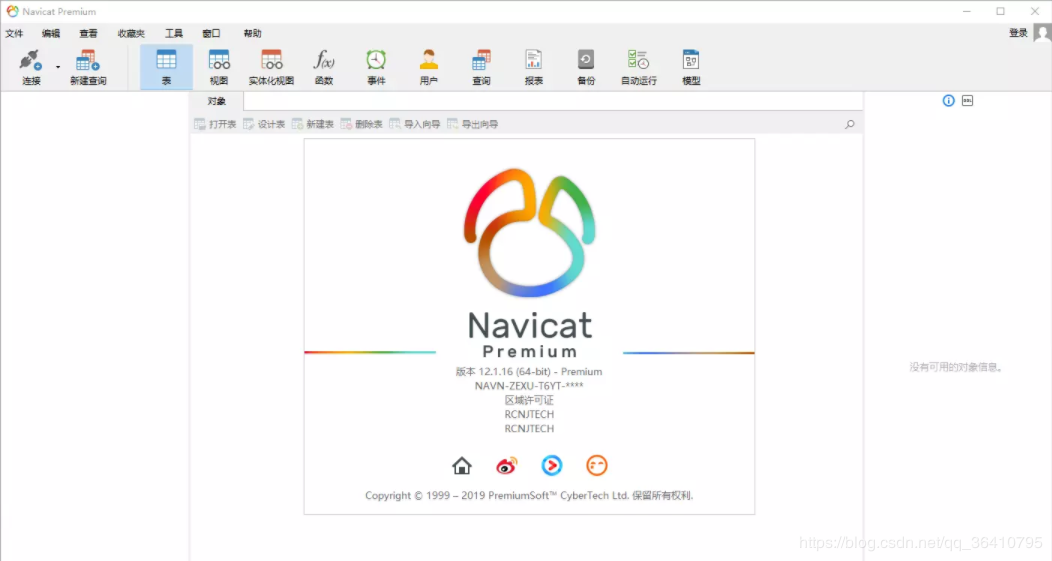Show the object information (i) panel icon

[949, 101]
